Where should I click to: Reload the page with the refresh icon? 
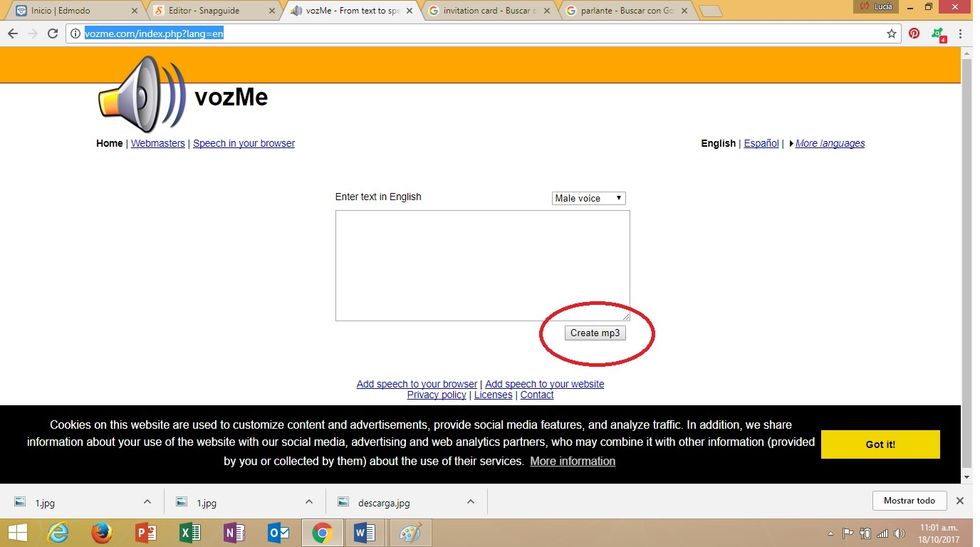[52, 33]
